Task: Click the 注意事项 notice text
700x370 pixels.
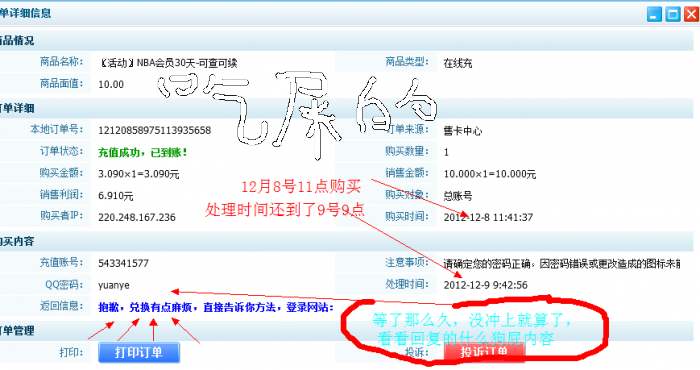Action: point(562,264)
